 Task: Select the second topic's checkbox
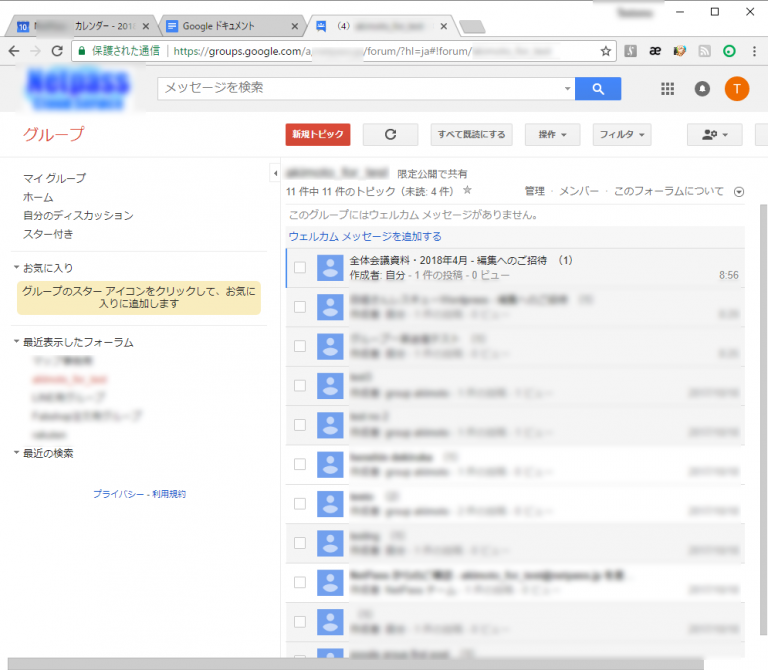(300, 306)
